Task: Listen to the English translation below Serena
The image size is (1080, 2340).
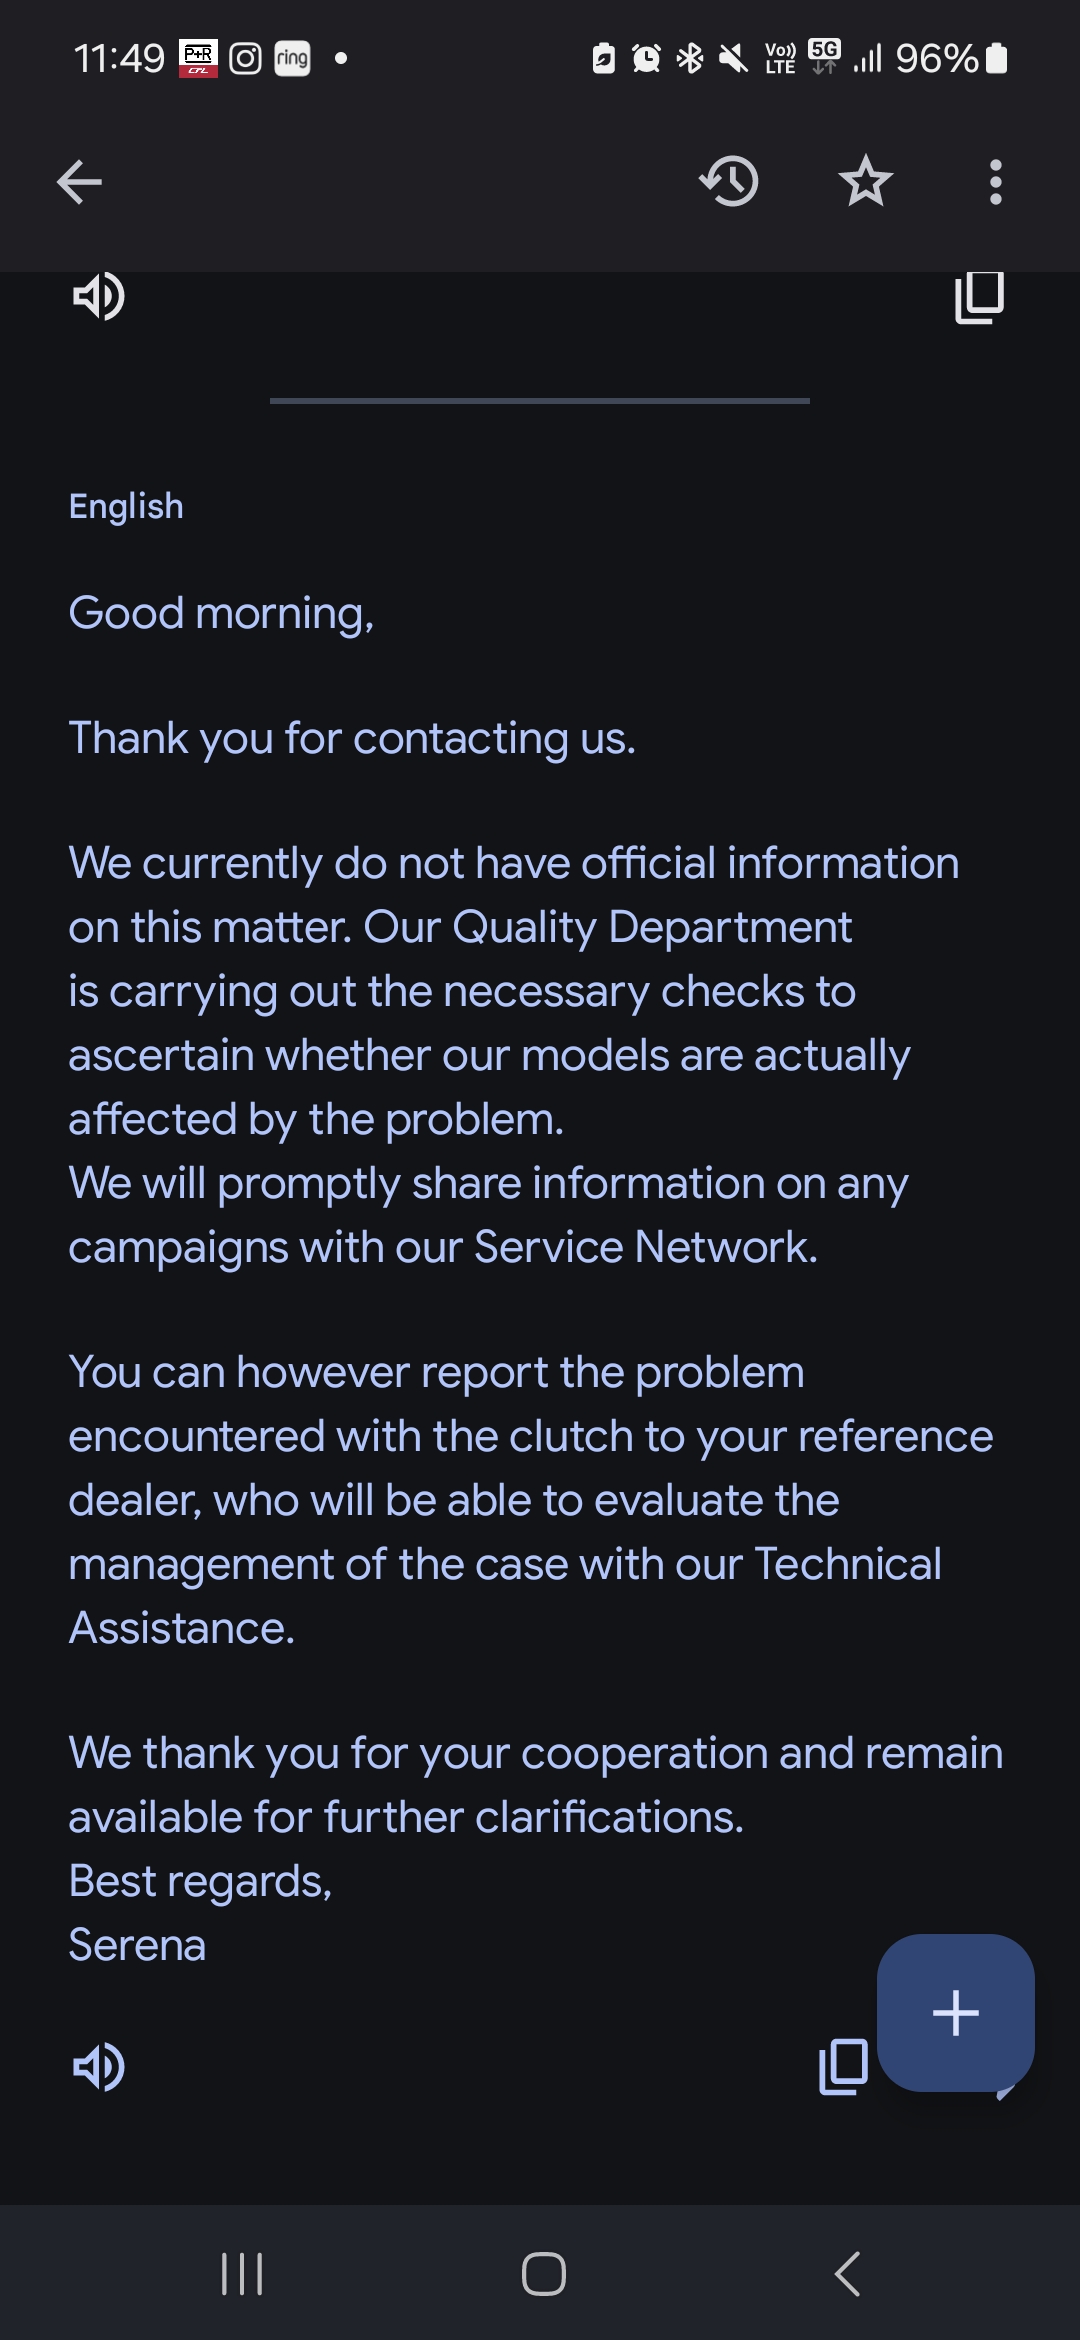Action: click(x=99, y=2067)
